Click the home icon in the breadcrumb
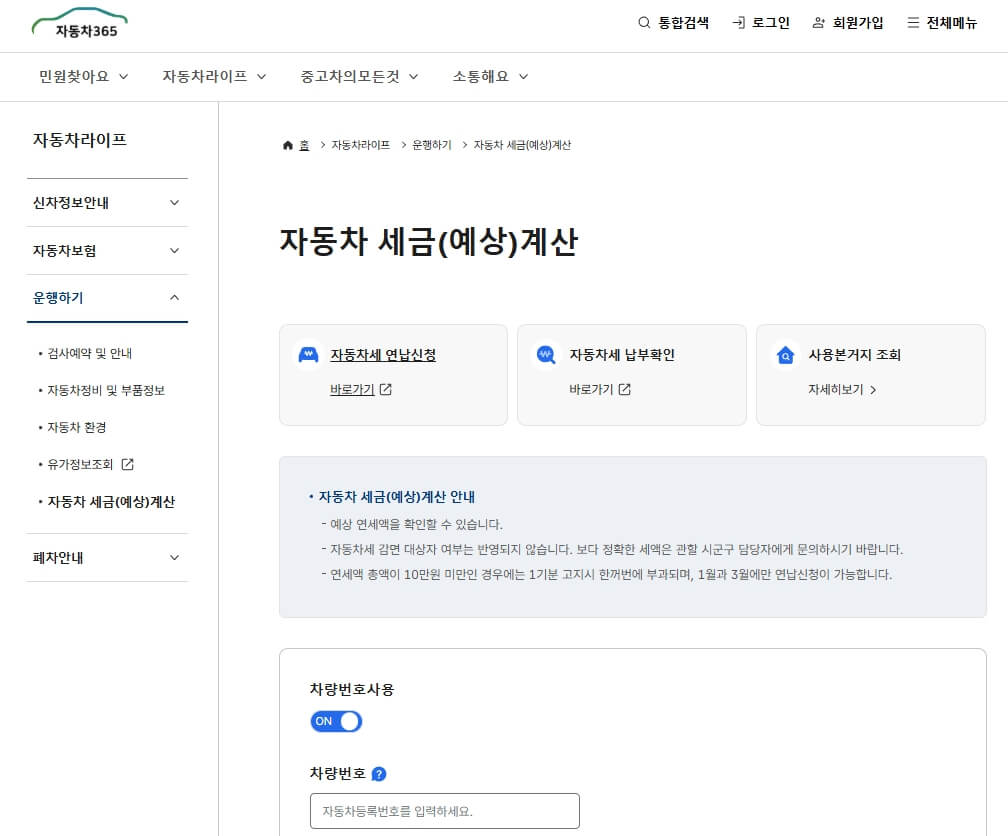Viewport: 1008px width, 836px height. click(x=287, y=144)
